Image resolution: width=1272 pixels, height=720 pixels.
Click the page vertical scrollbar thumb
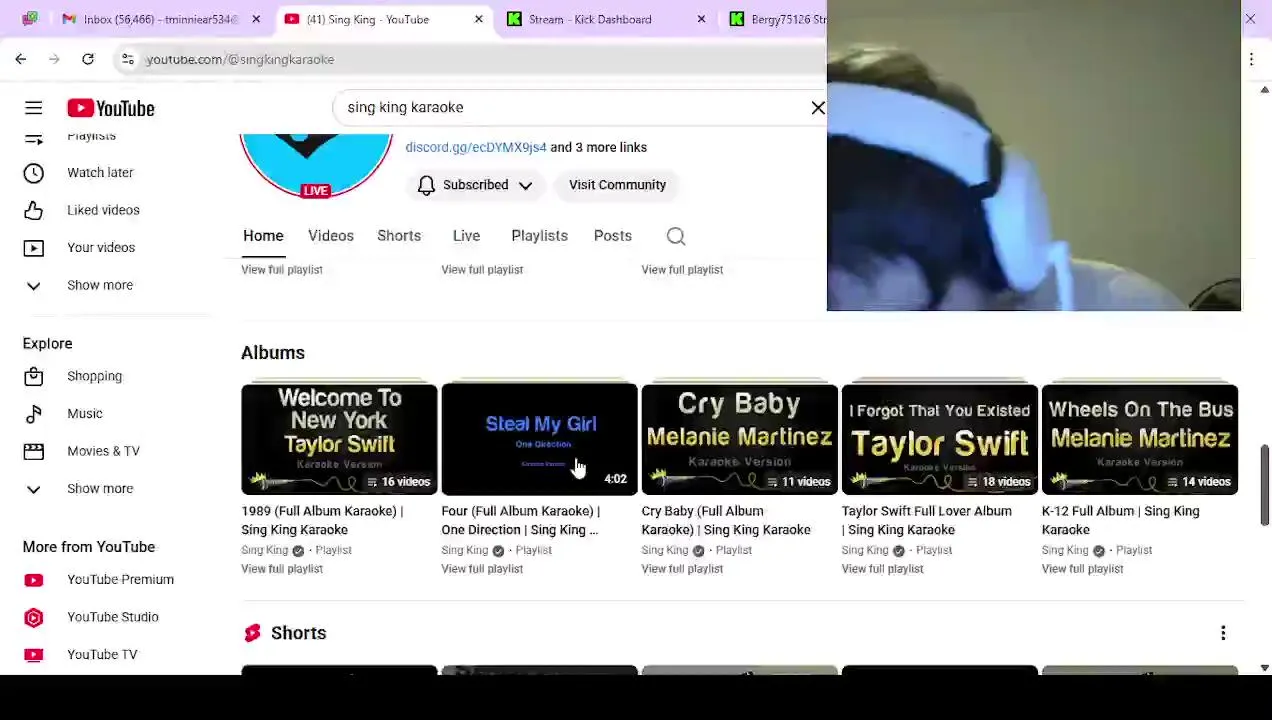tap(1265, 485)
